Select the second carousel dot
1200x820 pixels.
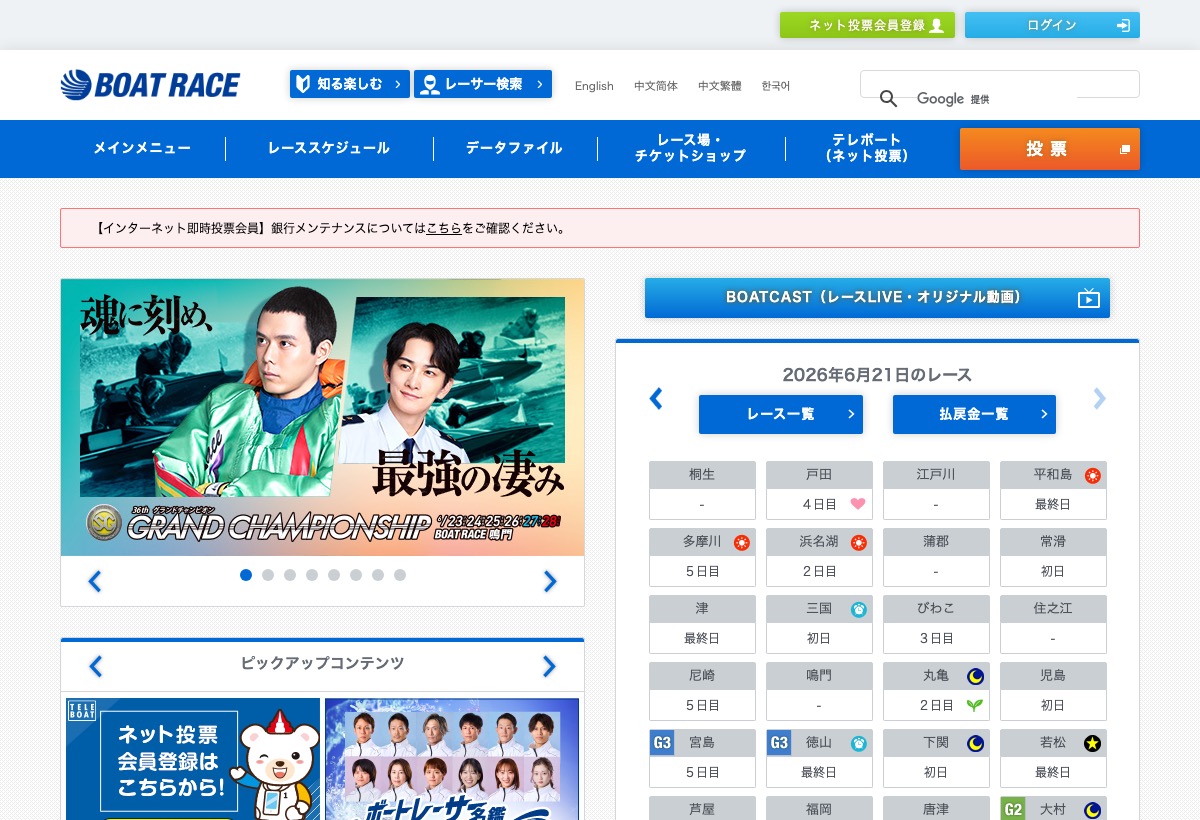click(x=268, y=575)
